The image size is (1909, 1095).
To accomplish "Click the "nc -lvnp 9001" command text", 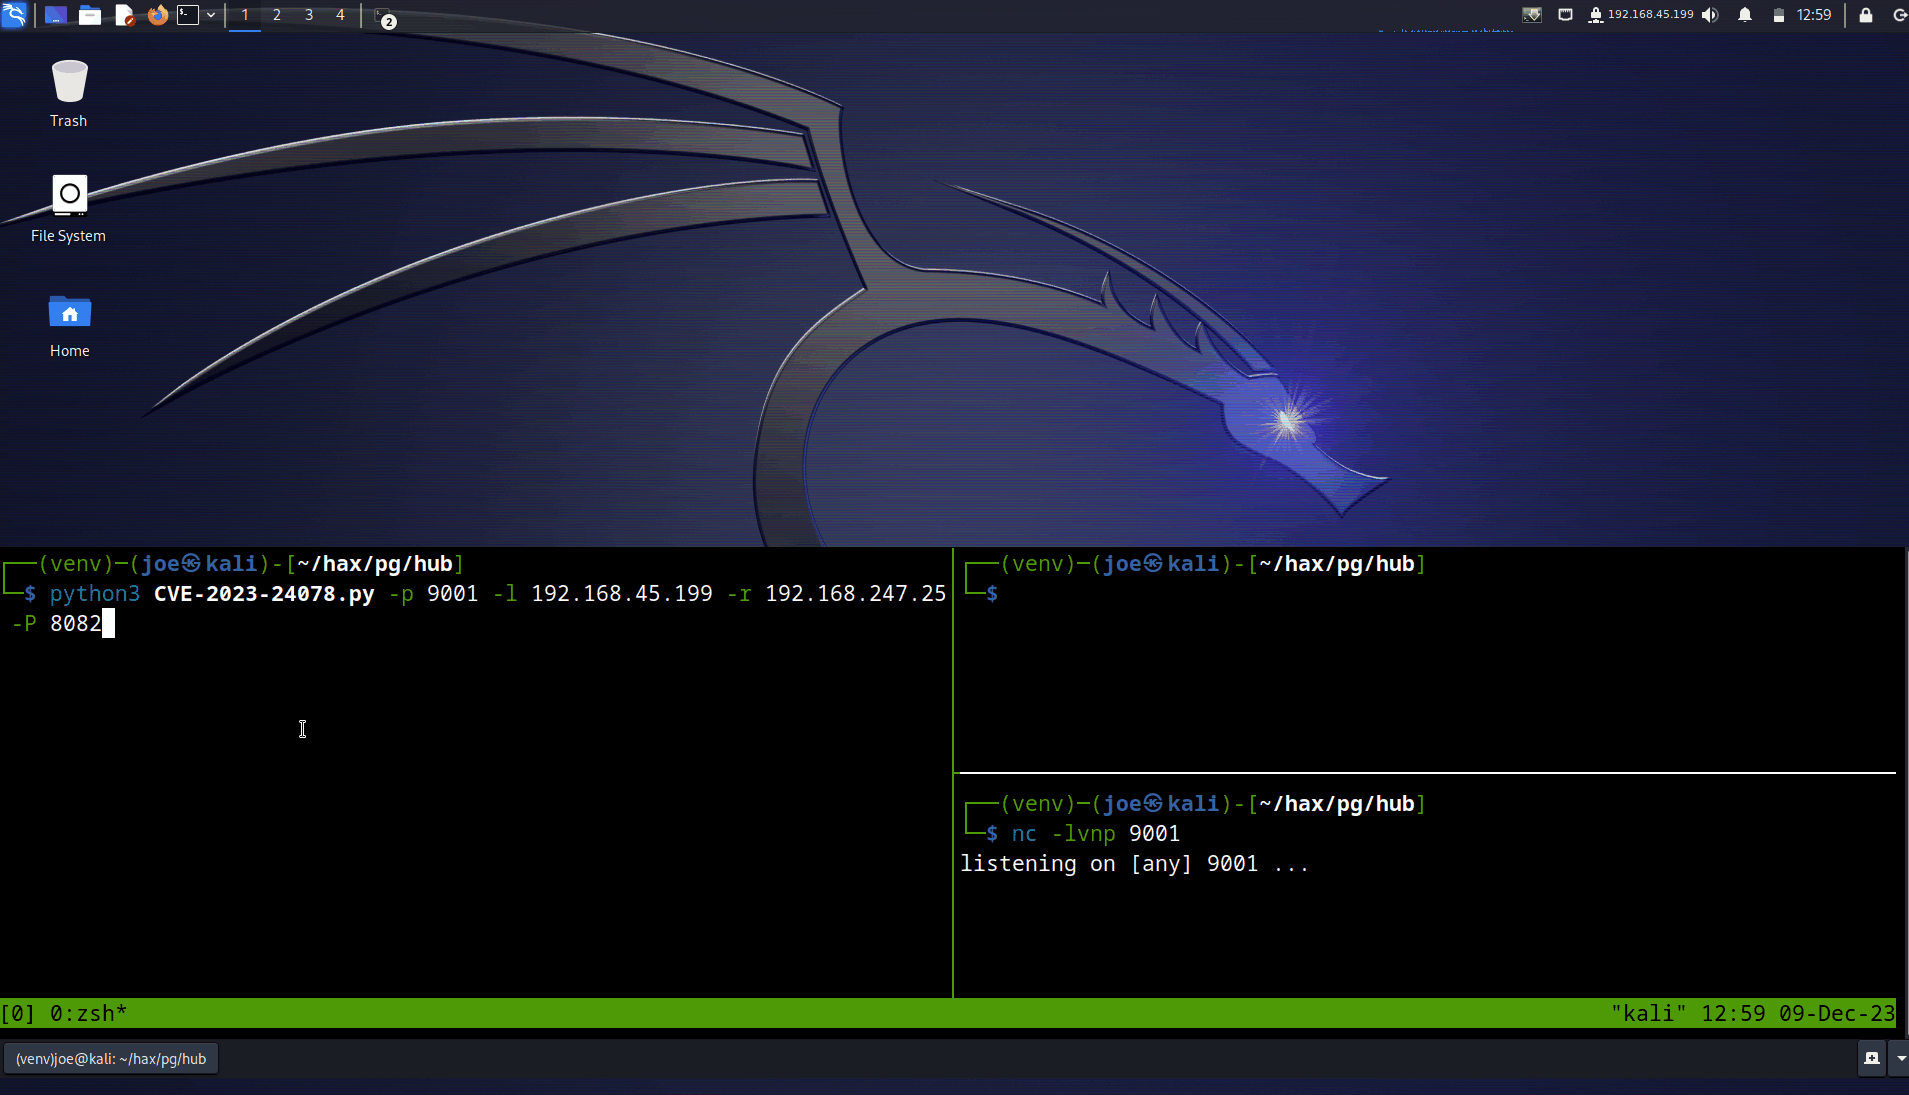I will tap(1095, 834).
